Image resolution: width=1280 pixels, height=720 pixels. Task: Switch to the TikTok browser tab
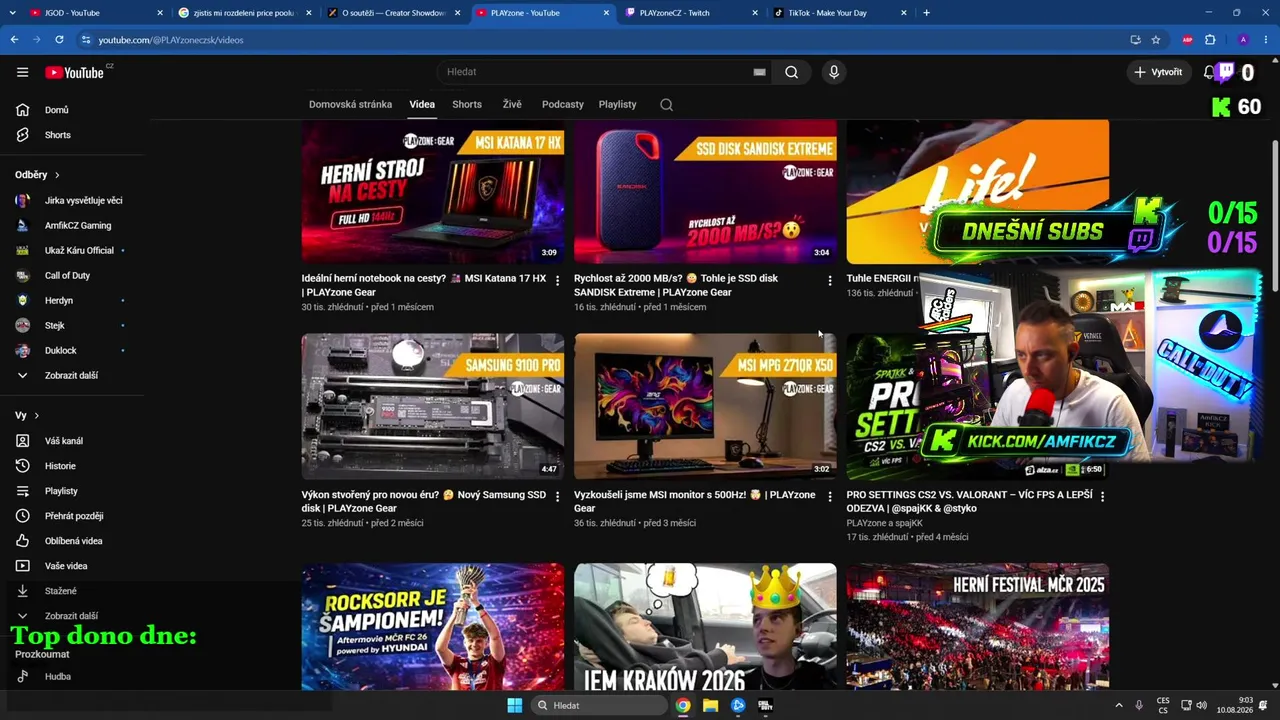point(841,13)
